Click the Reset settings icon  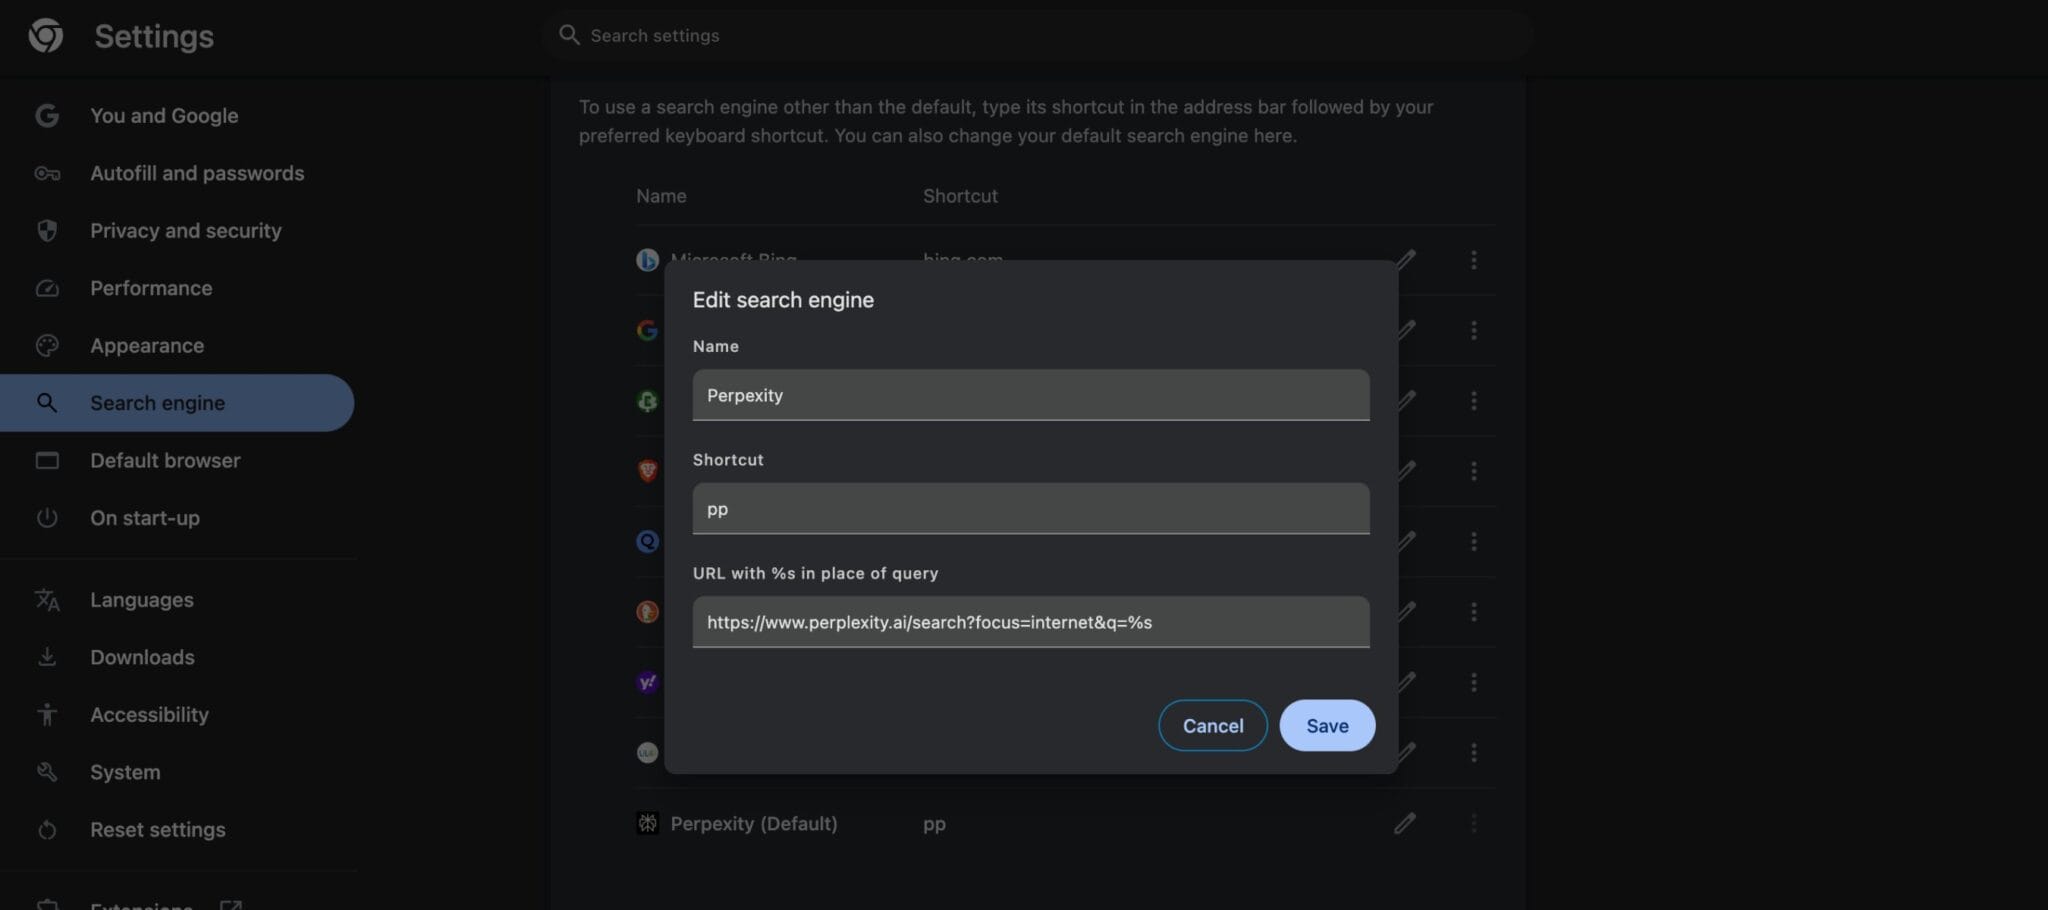(47, 829)
